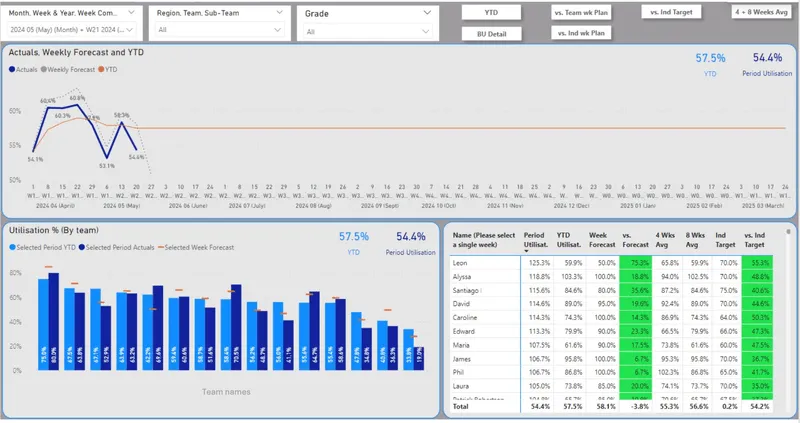Sort table by Period Utilisat. column header
Viewport: 800px width, 423px height.
[536, 240]
